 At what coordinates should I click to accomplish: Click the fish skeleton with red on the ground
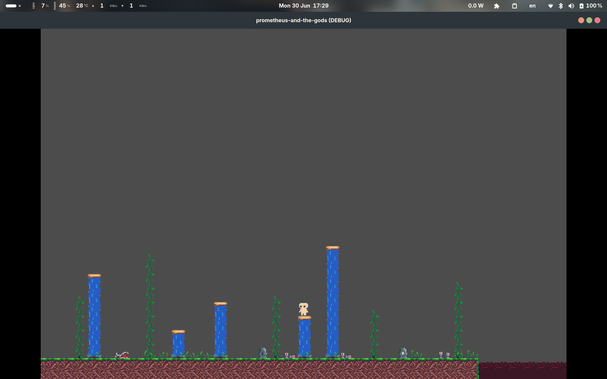click(122, 355)
